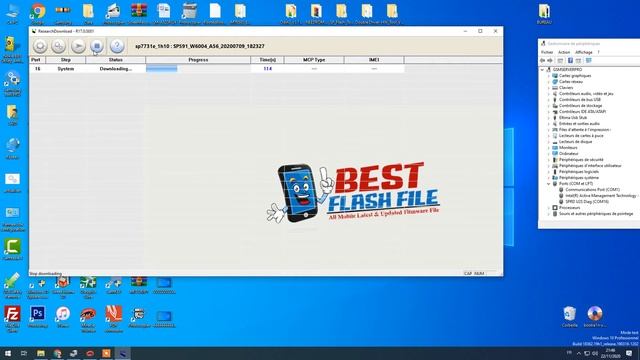
Task: Select Contrôleurs audio, vidéo et jeu entry
Action: 586,94
